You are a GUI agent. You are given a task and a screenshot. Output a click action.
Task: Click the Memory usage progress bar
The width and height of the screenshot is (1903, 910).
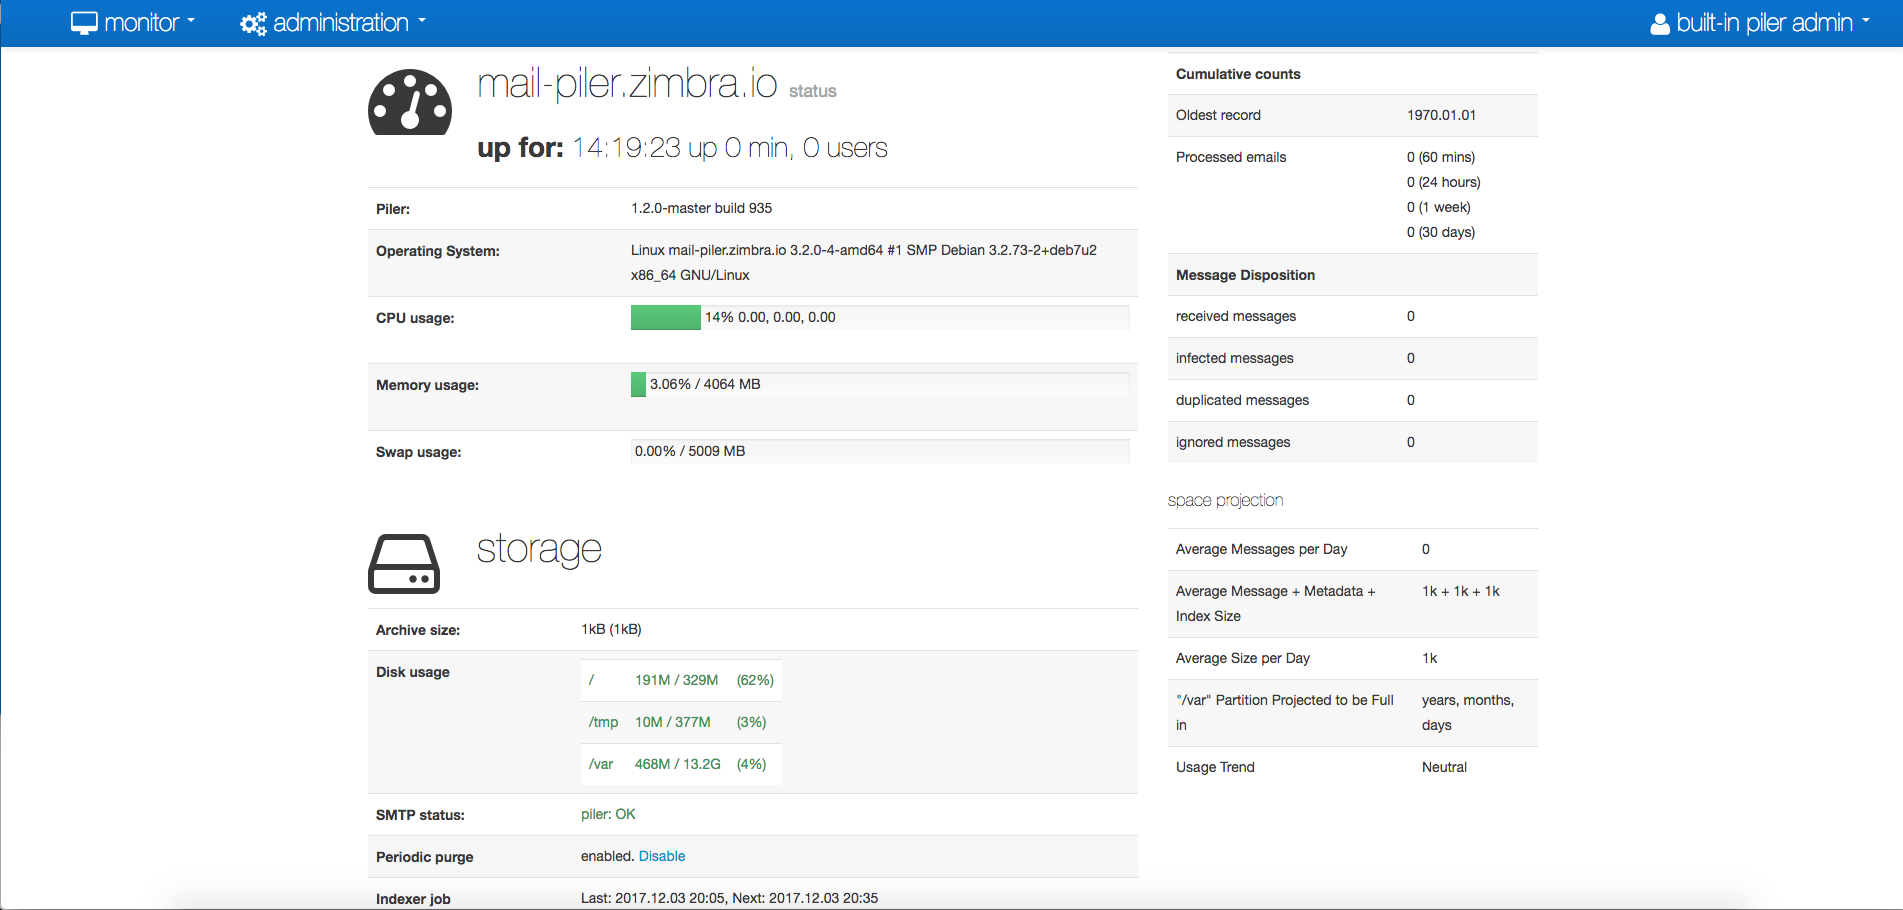coord(880,384)
